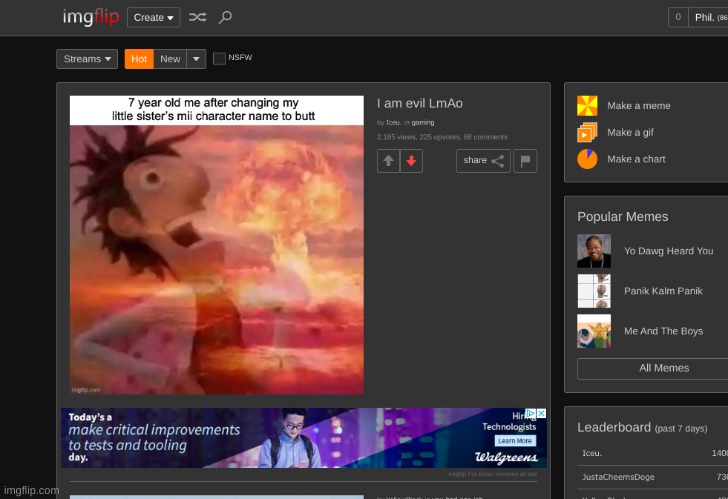Downvote the 'I am evil LmAo' meme
Image resolution: width=728 pixels, height=499 pixels.
(x=411, y=161)
